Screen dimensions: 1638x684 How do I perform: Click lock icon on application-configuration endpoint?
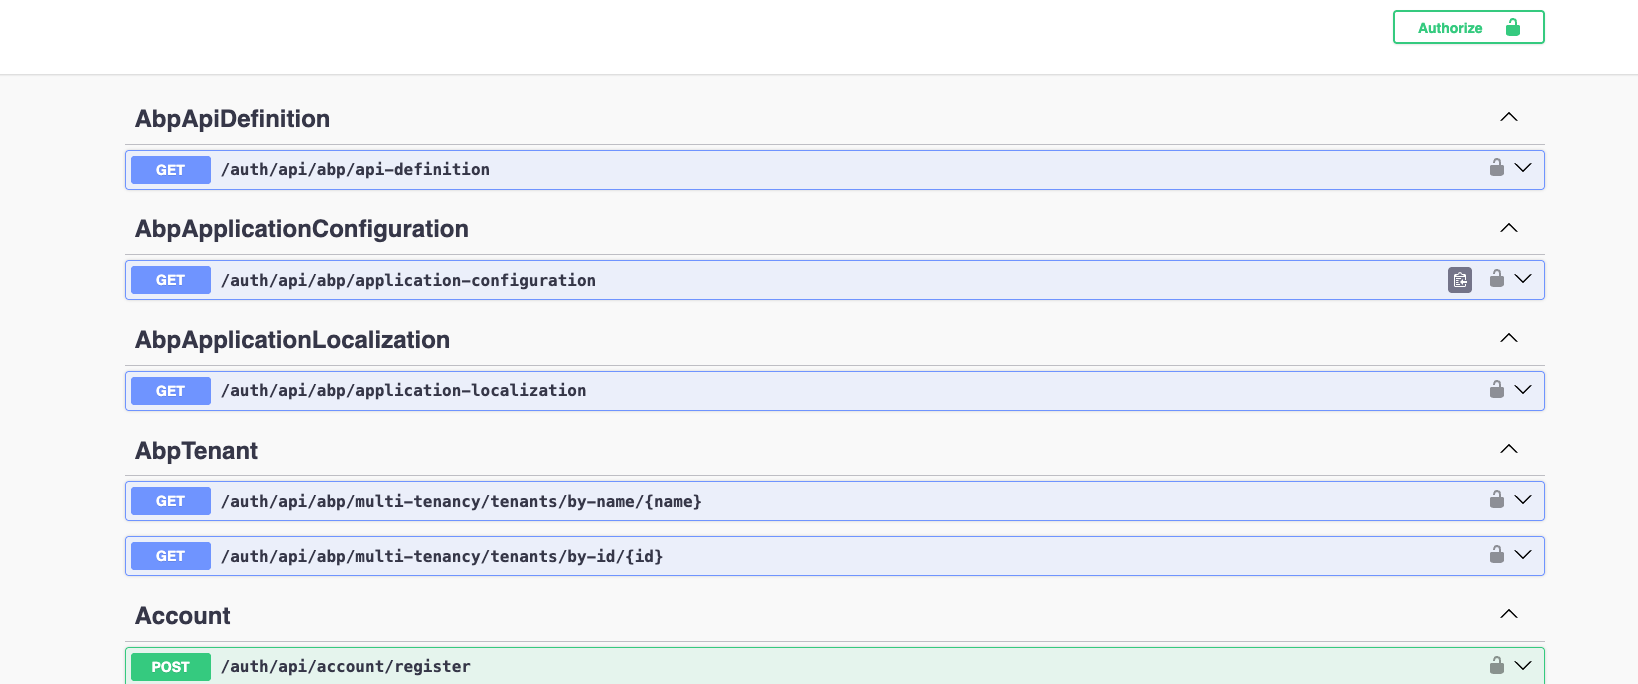(1496, 279)
